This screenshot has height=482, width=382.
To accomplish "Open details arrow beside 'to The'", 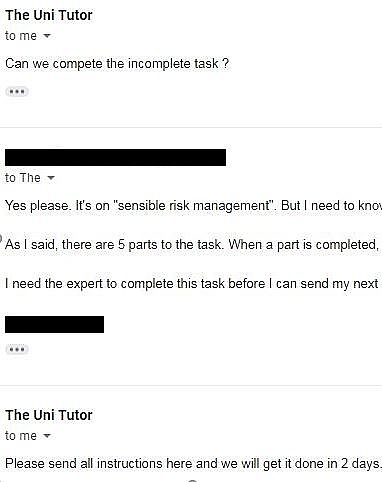I will tap(51, 178).
